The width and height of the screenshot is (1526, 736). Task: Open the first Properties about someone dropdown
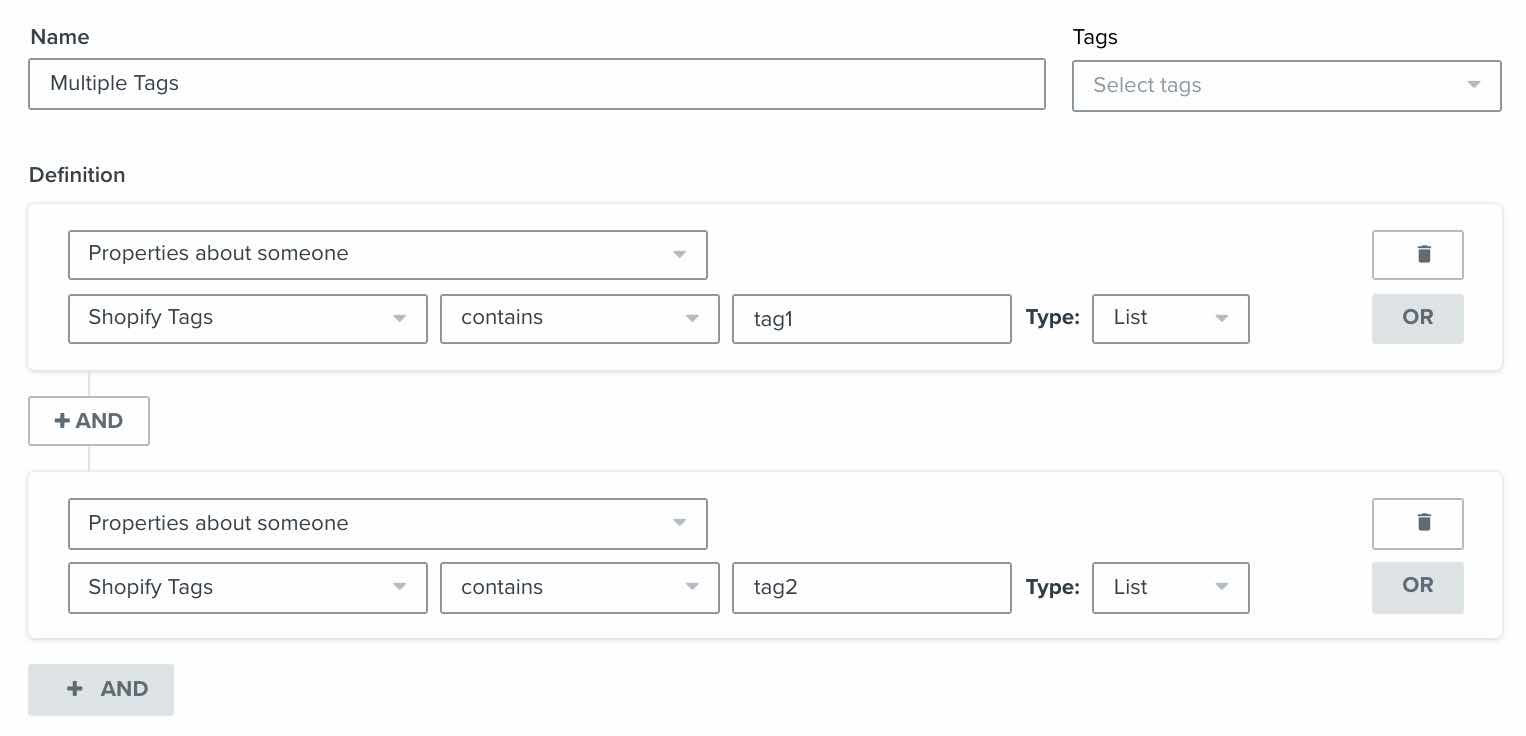pyautogui.click(x=388, y=254)
